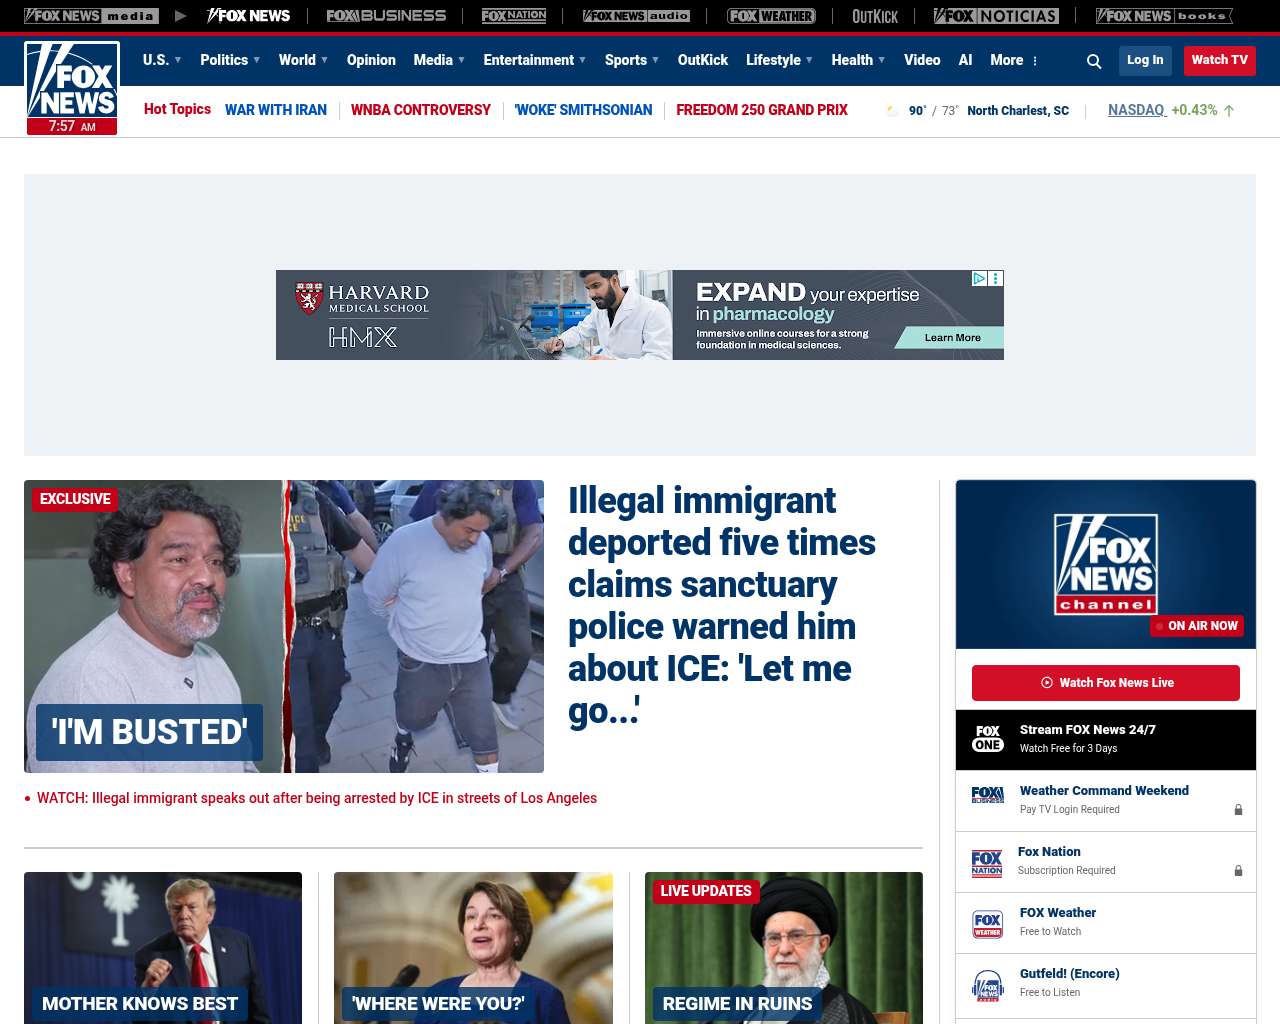The image size is (1280, 1024).
Task: Open REGIME IN RUINS live updates thumbnail
Action: point(784,948)
